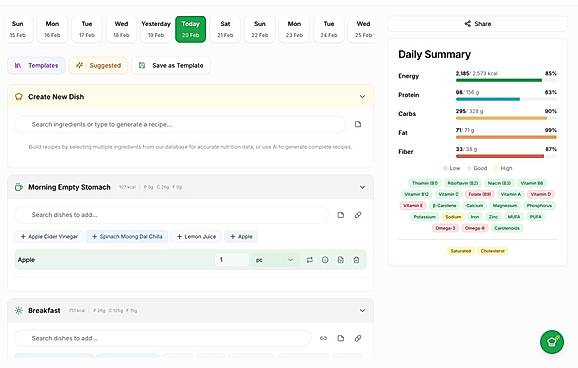This screenshot has height=368, width=578.
Task: Select Sun 15 Feb date tab
Action: pyautogui.click(x=17, y=29)
